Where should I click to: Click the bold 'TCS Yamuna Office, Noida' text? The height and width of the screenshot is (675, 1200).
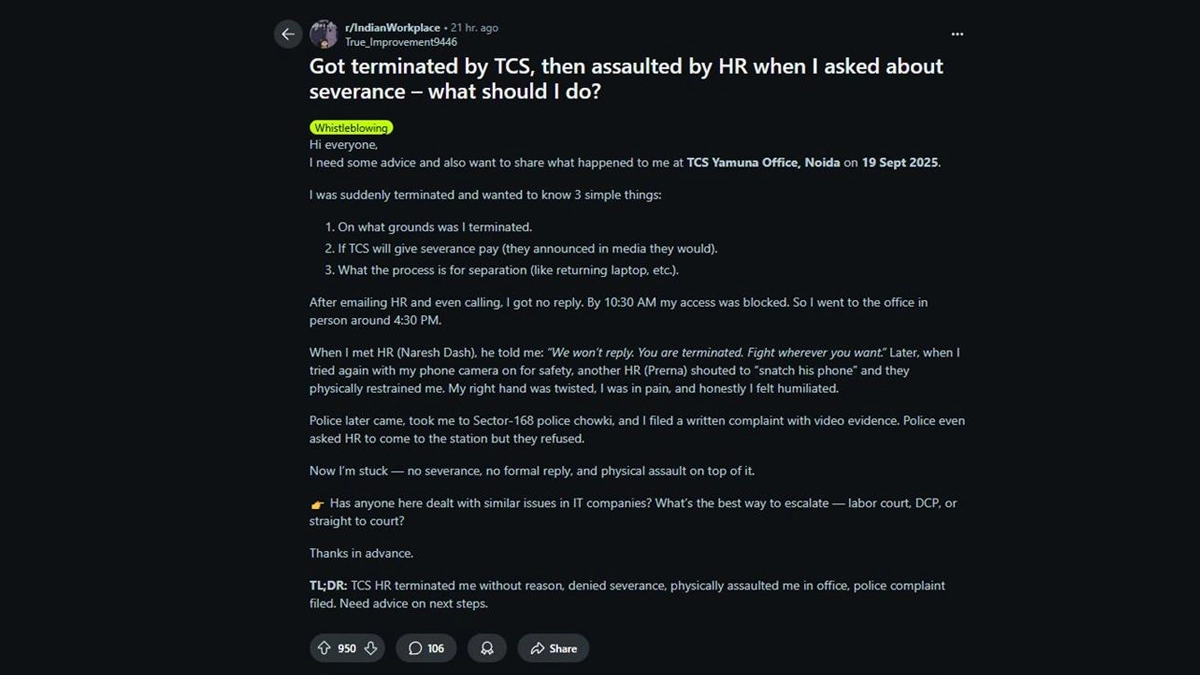pos(763,162)
